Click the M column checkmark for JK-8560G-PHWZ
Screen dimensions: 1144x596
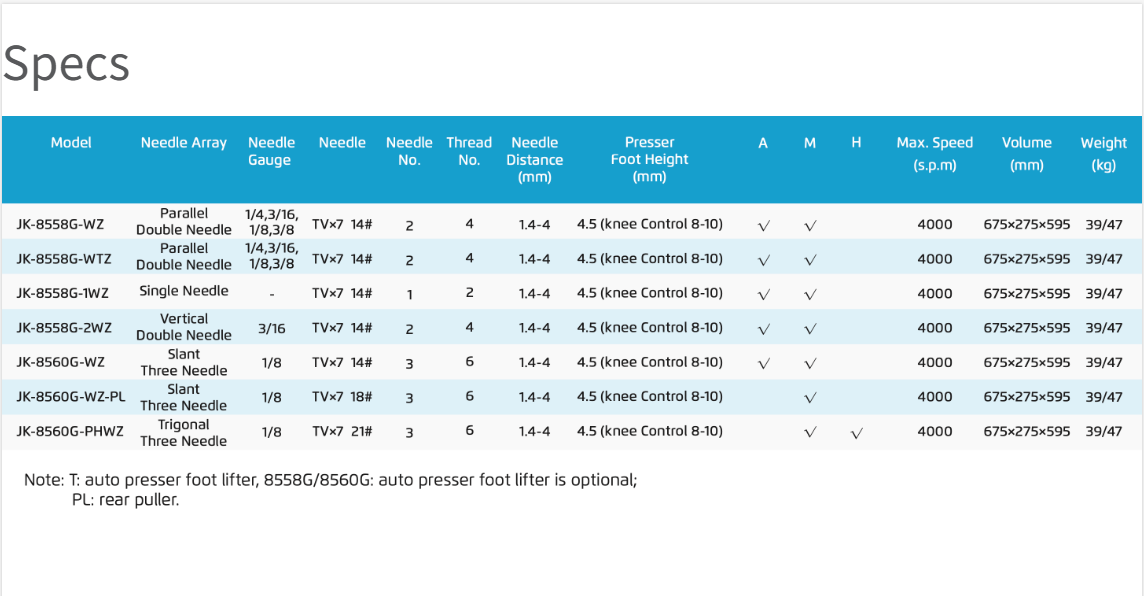(x=810, y=433)
